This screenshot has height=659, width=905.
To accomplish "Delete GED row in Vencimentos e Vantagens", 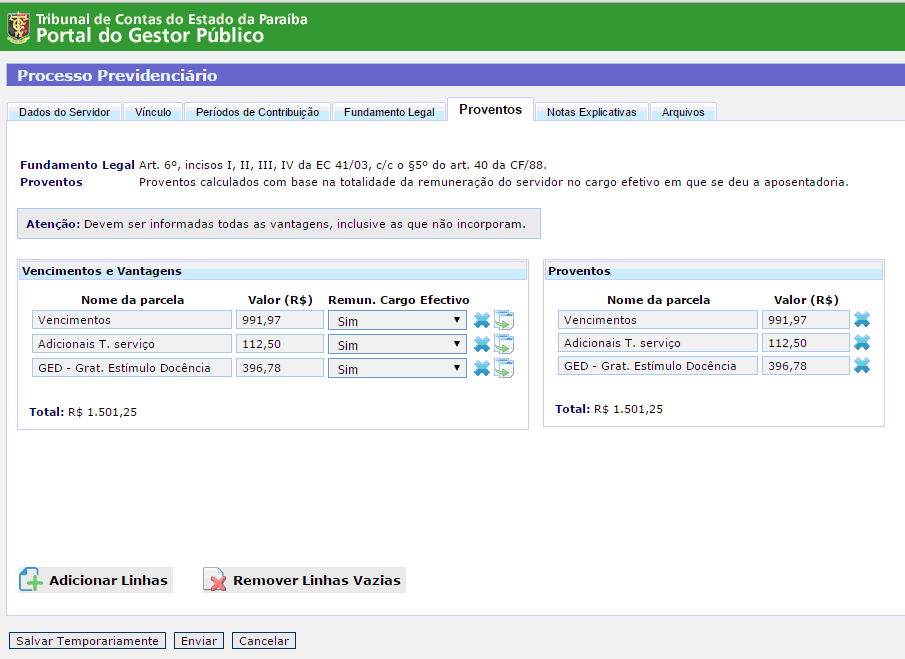I will pyautogui.click(x=481, y=368).
